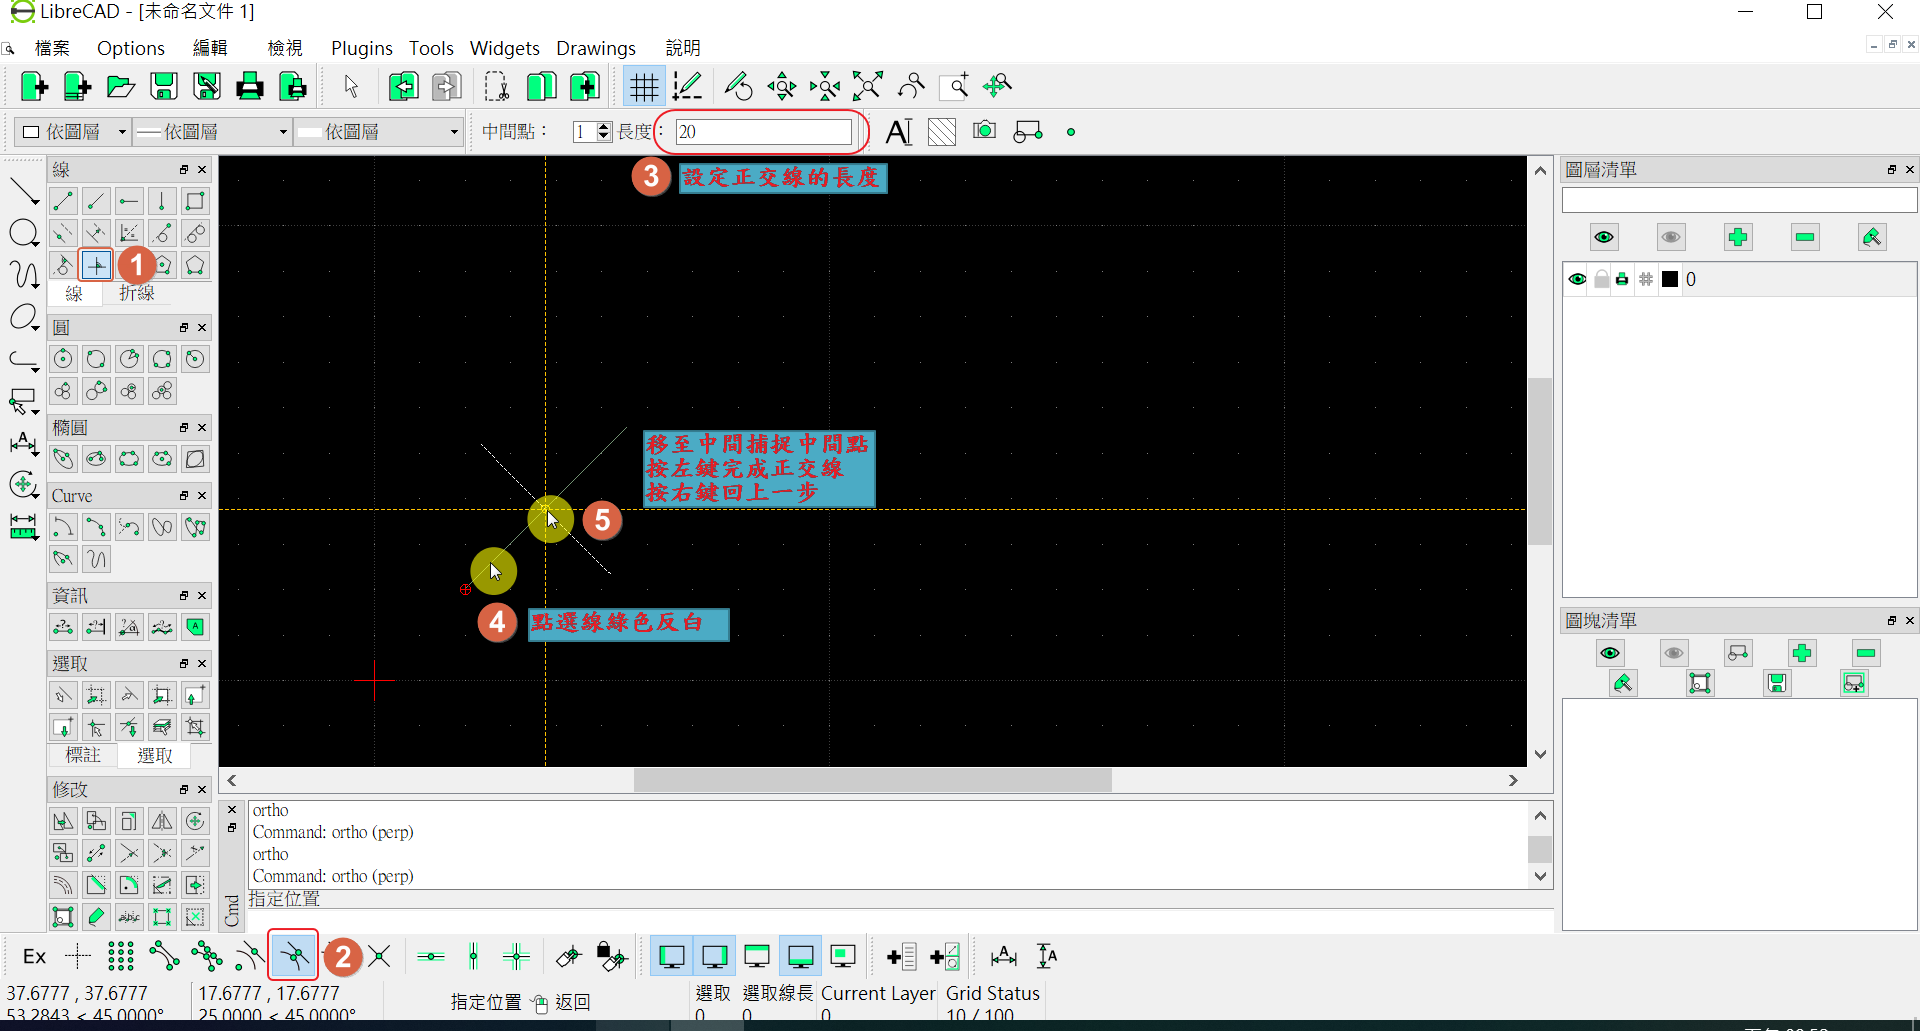This screenshot has width=1920, height=1031.
Task: Expand the circle tools side menu
Action: tap(24, 234)
